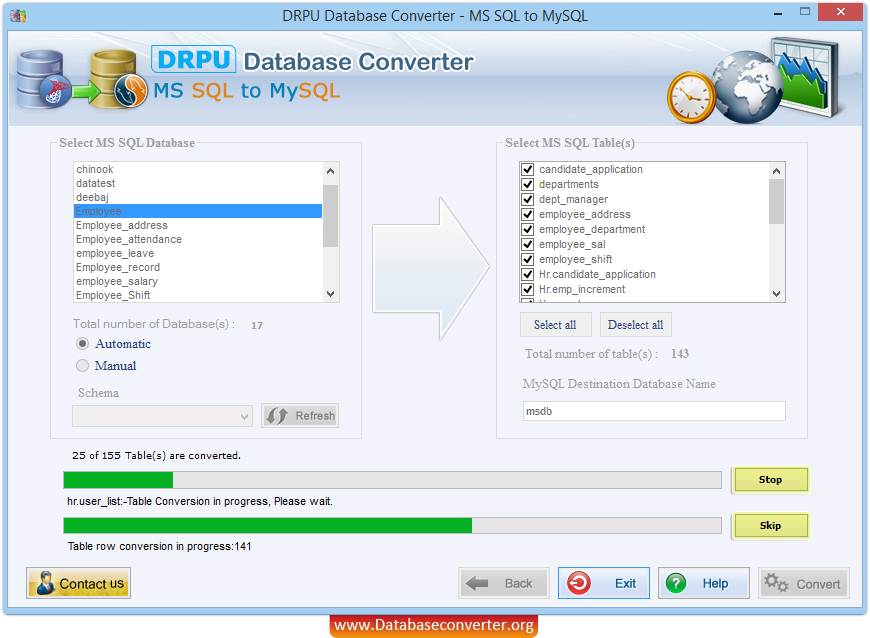Click the app icon in the title bar
Image resolution: width=870 pixels, height=638 pixels.
point(18,16)
